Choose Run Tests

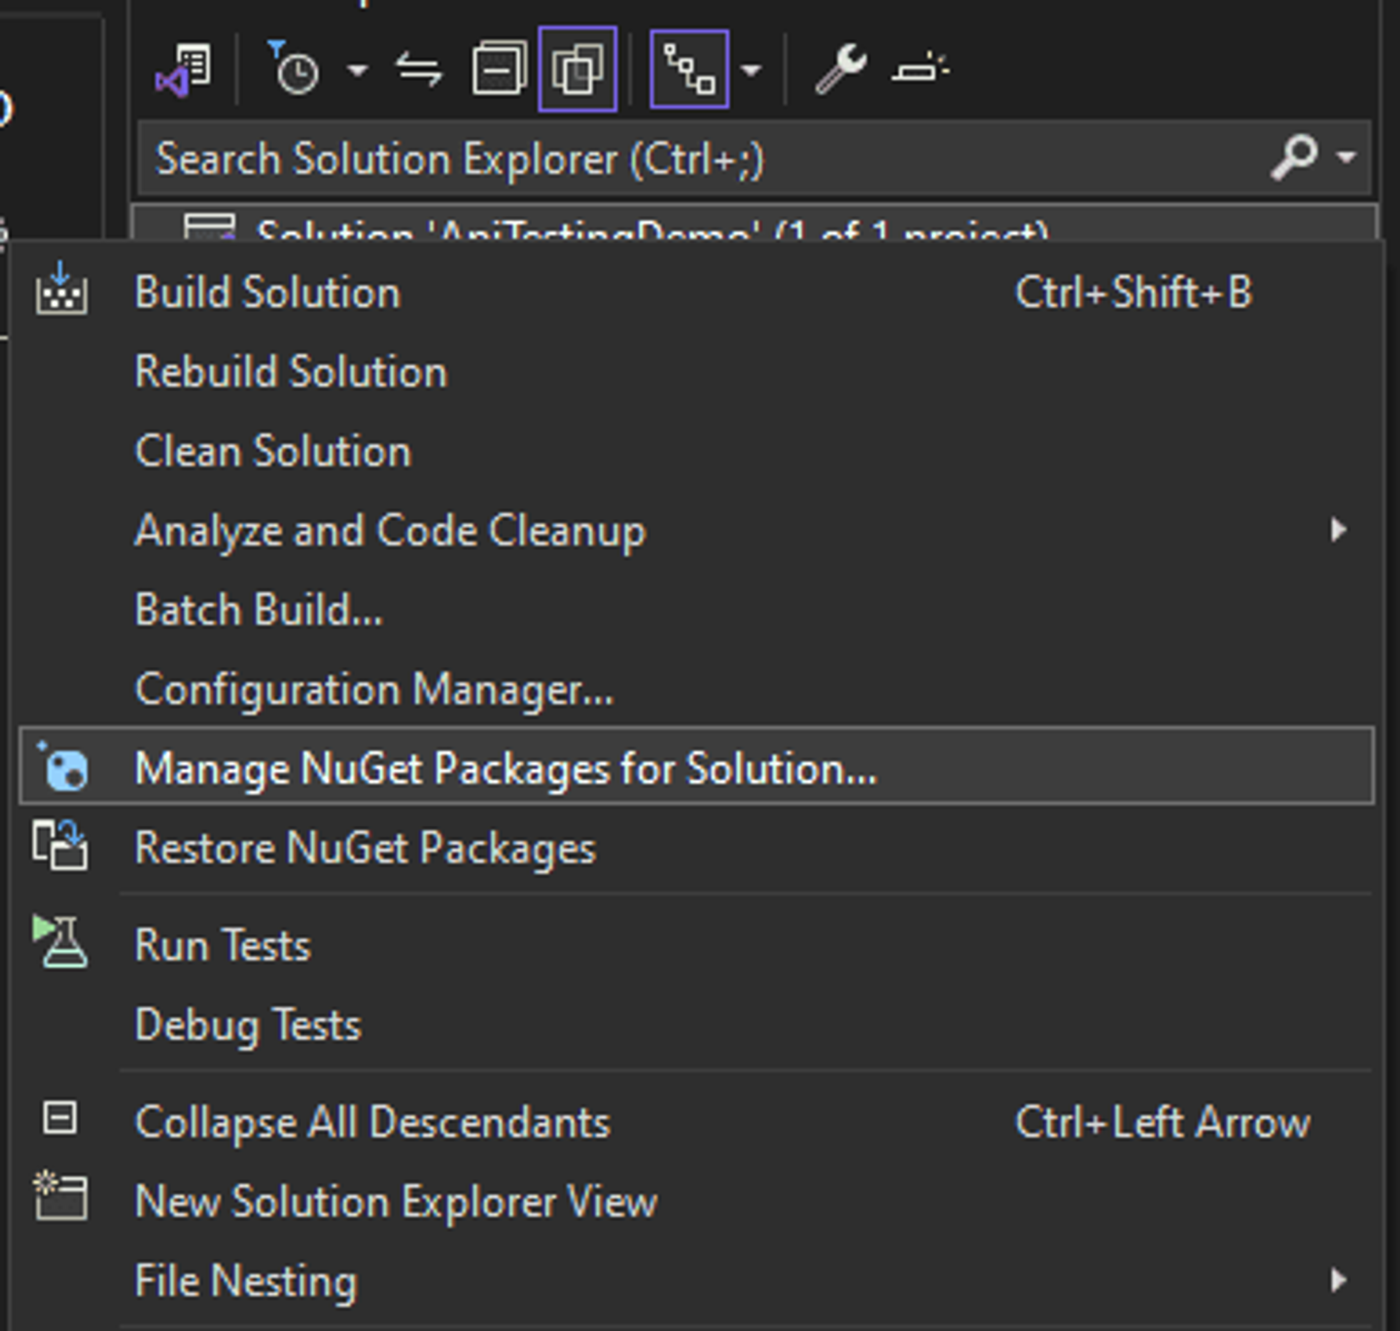[695, 946]
